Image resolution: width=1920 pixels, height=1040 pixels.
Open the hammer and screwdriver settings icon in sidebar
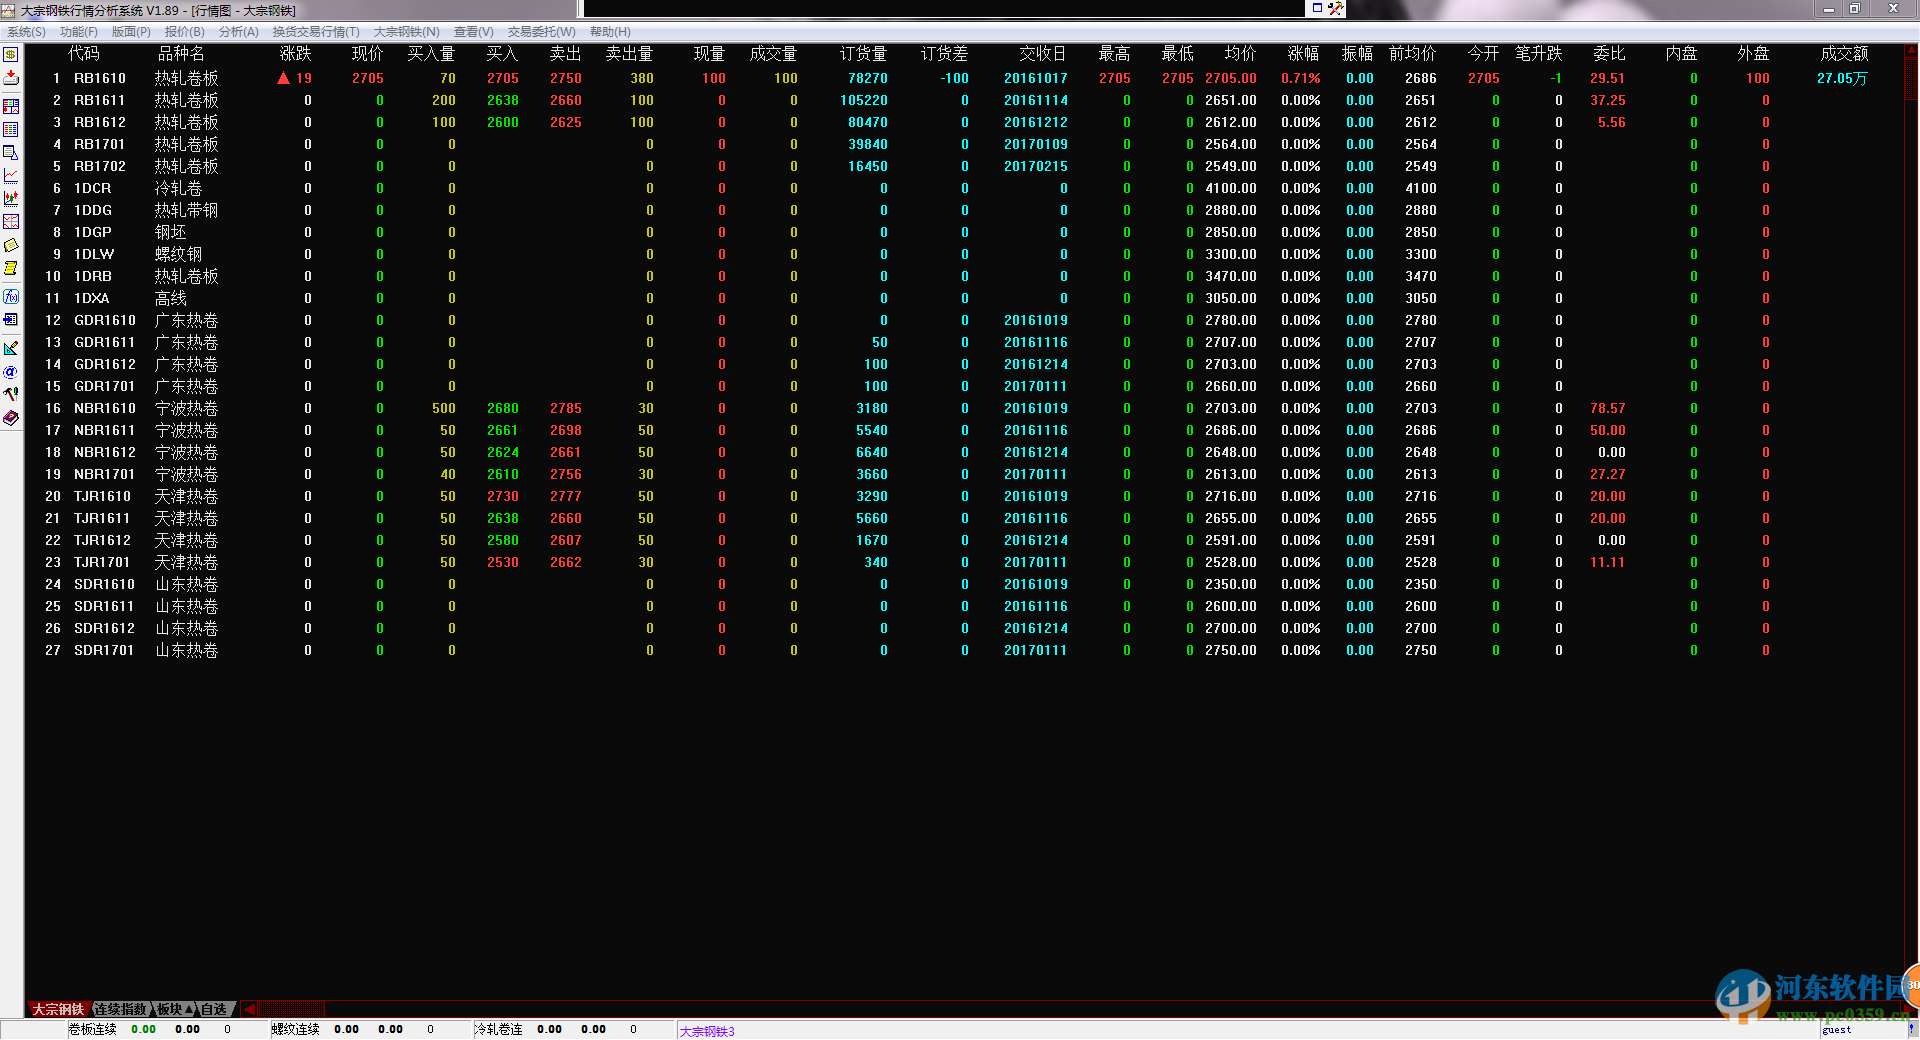click(11, 395)
